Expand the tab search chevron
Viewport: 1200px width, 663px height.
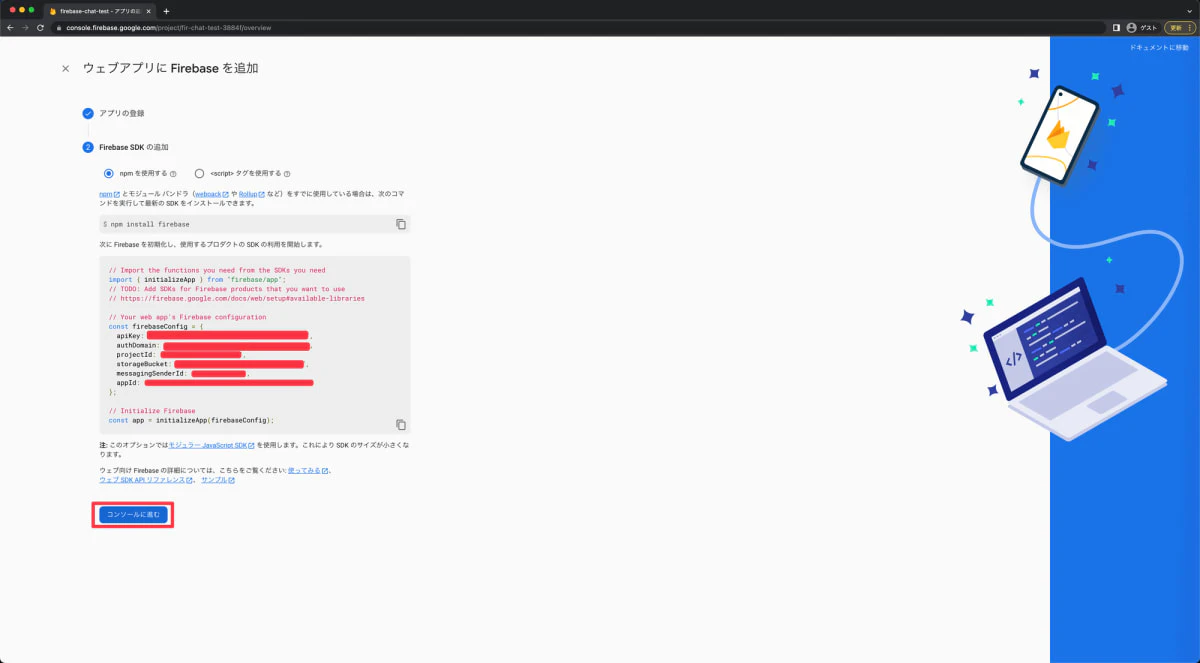point(1188,10)
